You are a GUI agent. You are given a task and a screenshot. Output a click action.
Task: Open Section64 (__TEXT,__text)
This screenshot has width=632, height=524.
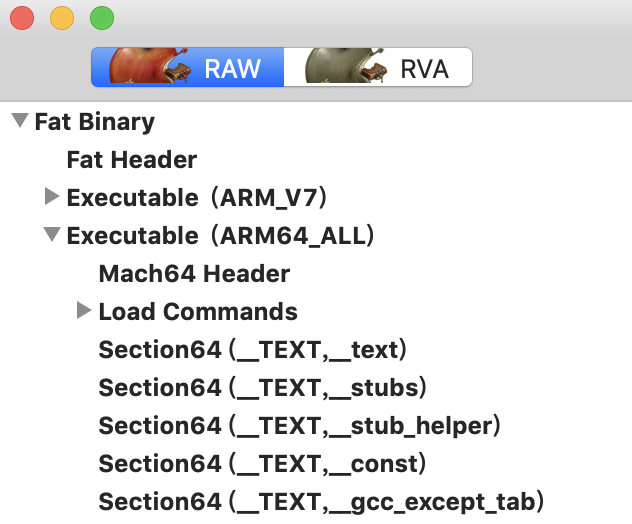pos(253,349)
